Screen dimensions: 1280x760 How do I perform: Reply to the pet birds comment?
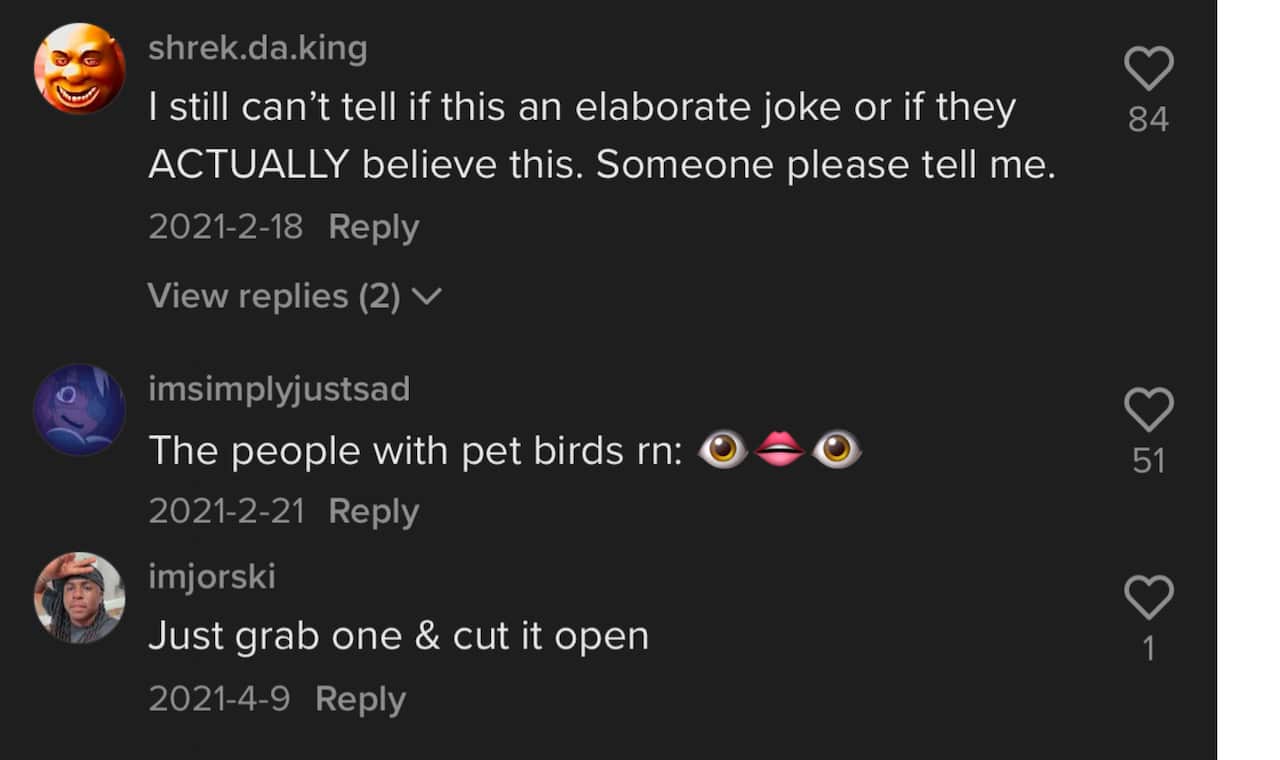(x=373, y=511)
